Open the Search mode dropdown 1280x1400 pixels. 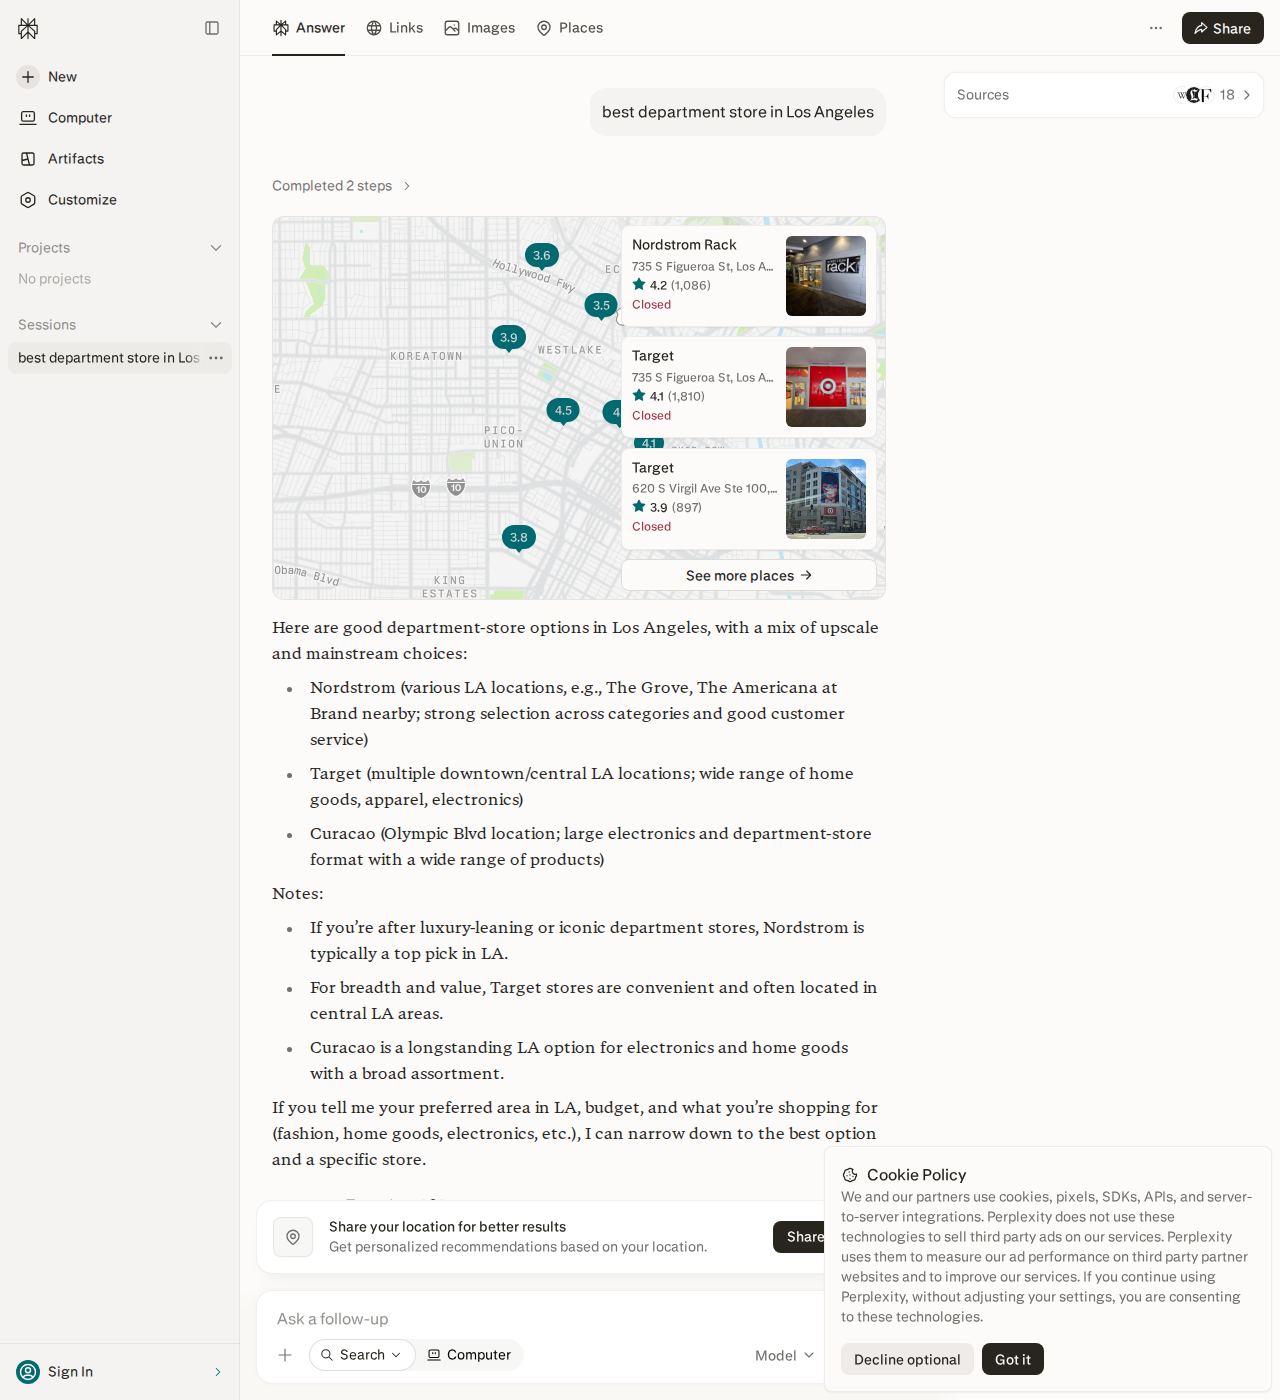tap(362, 1355)
